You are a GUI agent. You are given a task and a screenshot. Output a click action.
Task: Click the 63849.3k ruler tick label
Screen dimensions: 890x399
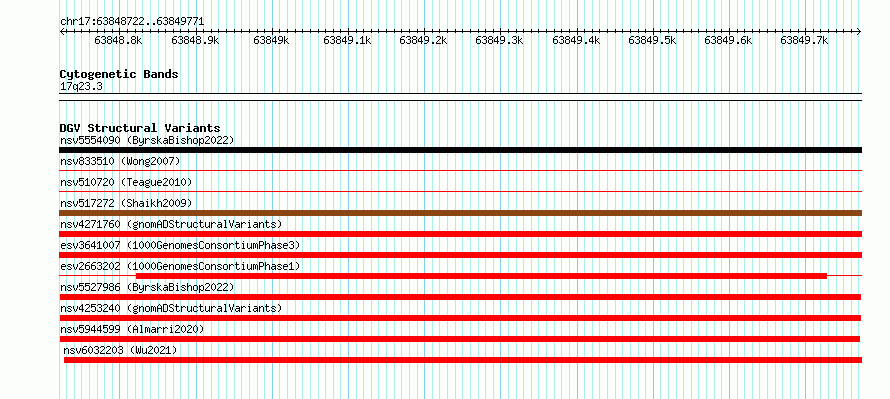coord(499,40)
